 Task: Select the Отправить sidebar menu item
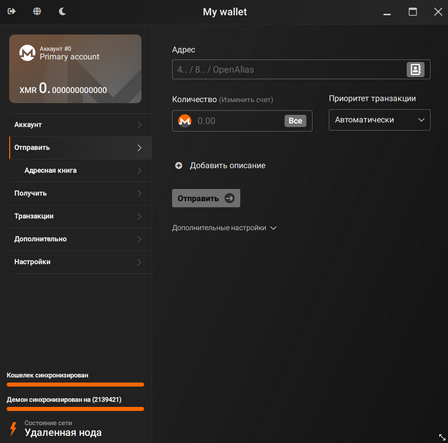(x=80, y=148)
